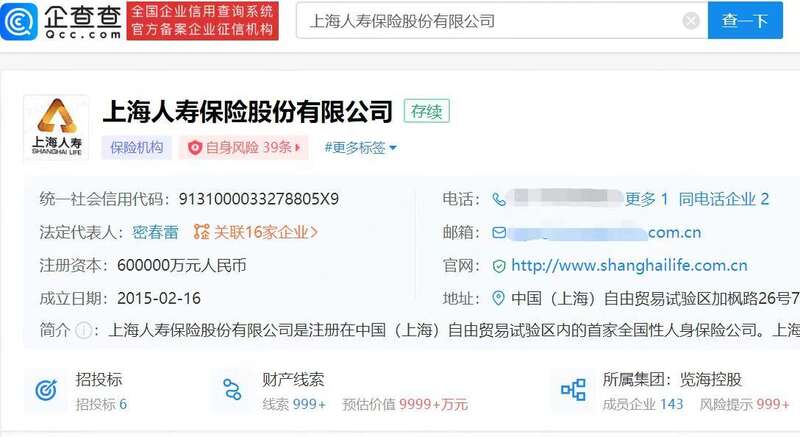
Task: Click the Shanghai Life company logo
Action: 56,128
